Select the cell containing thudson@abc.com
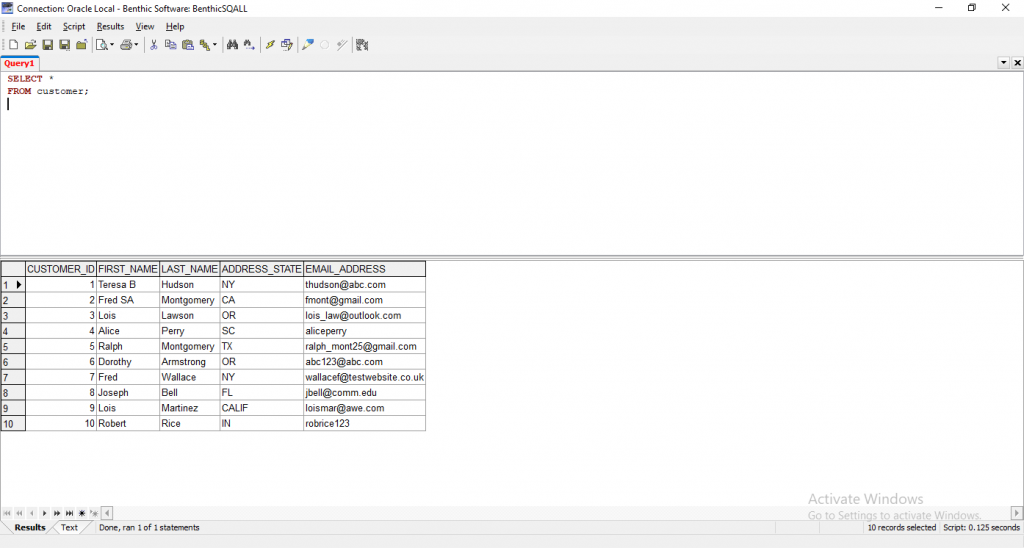This screenshot has height=548, width=1024. [345, 285]
